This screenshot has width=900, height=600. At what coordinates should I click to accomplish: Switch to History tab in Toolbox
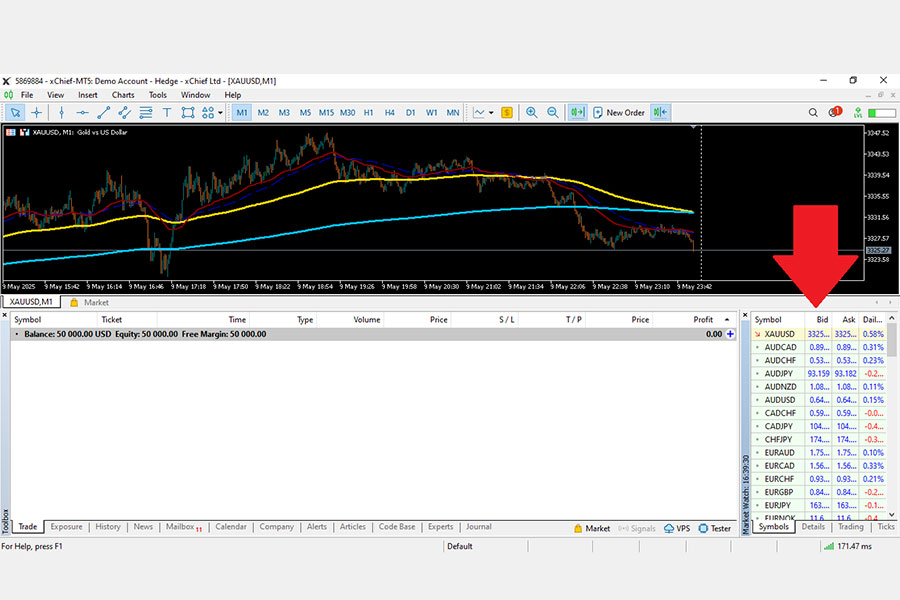[108, 527]
